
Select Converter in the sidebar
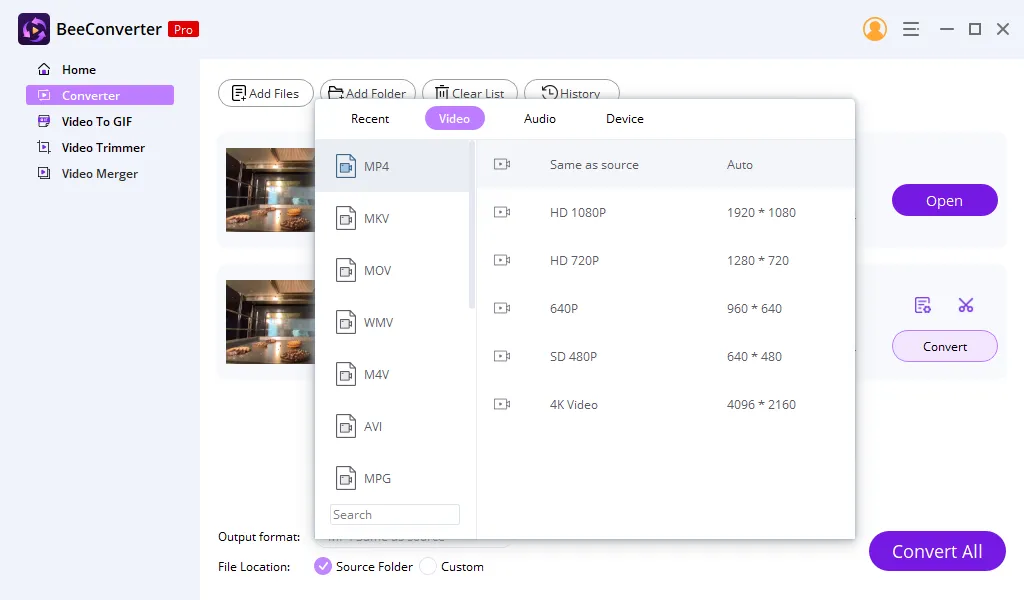pos(100,95)
